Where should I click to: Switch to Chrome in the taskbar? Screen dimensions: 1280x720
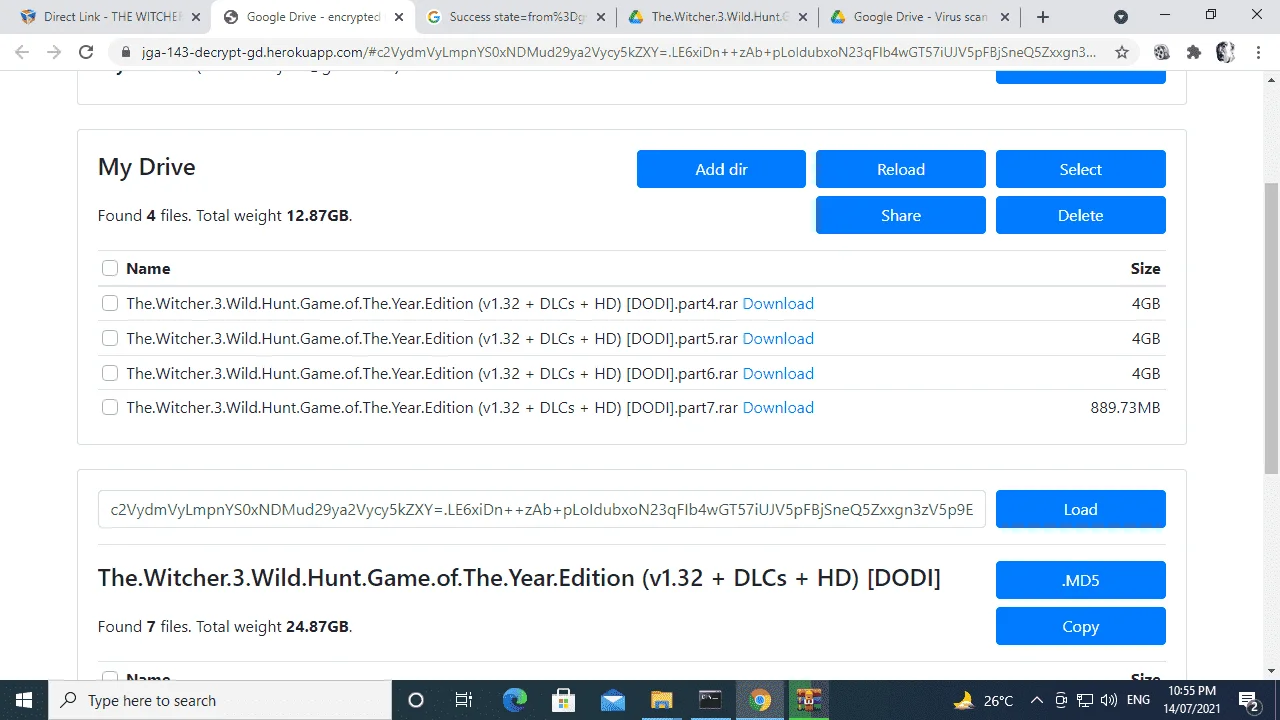(759, 700)
